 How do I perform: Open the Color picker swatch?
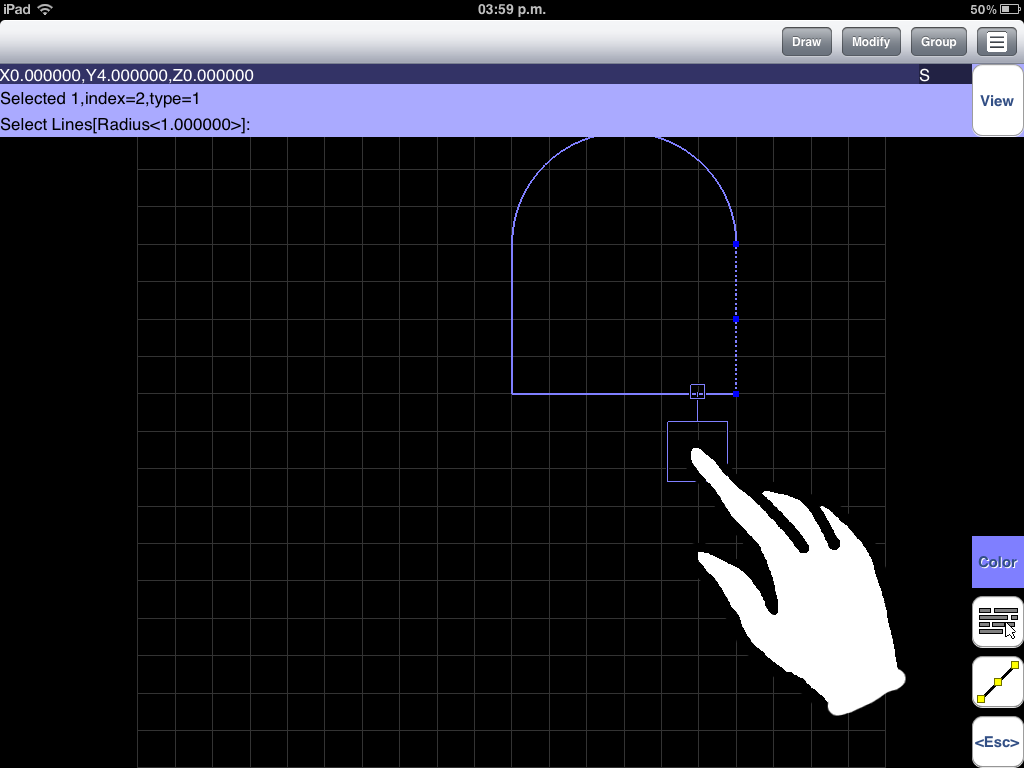click(997, 562)
